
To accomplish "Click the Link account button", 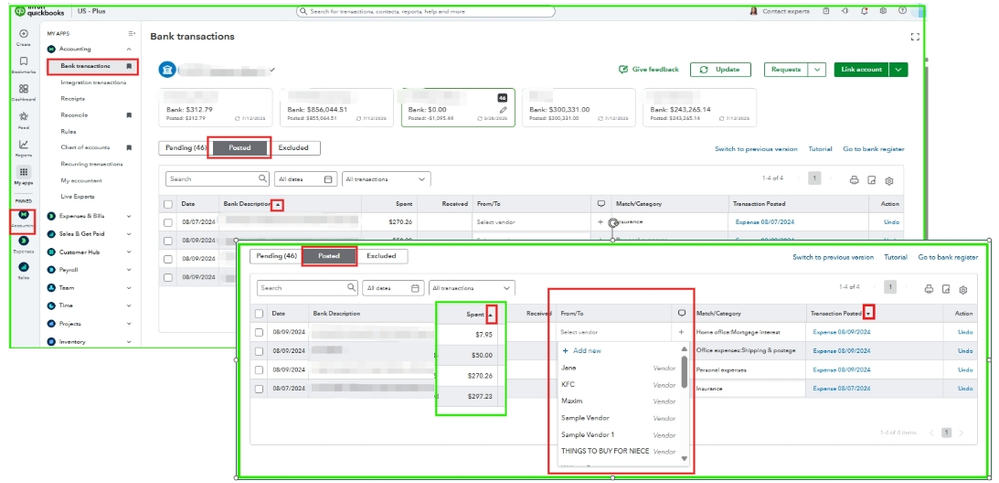I will click(x=862, y=69).
